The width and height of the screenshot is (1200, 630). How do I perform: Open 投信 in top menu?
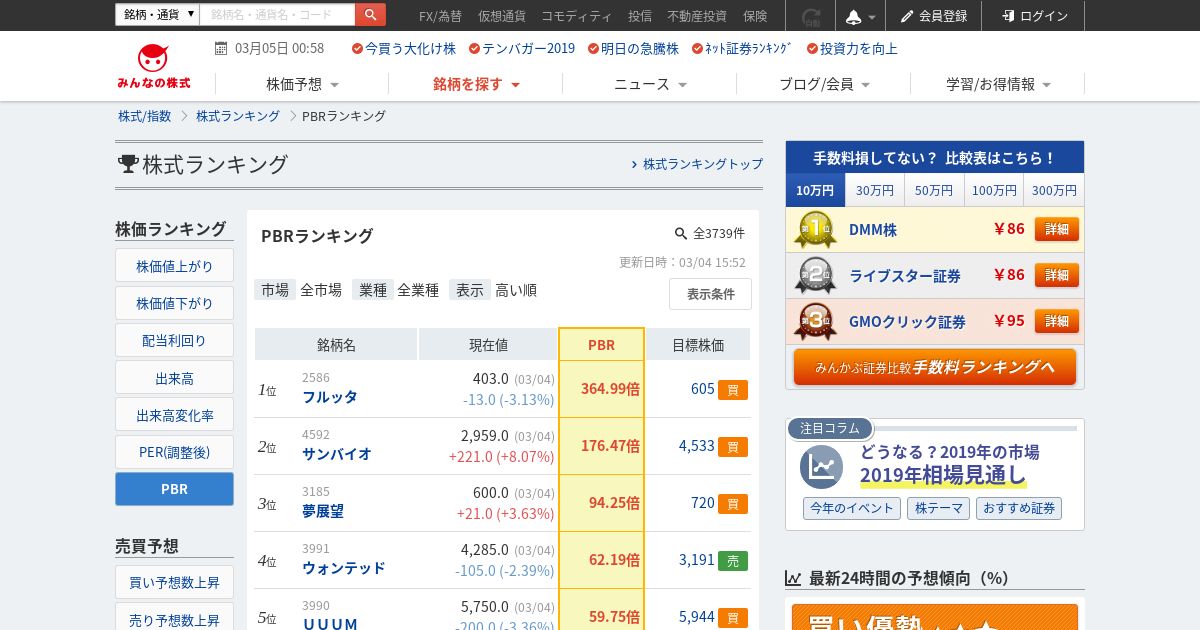point(640,16)
